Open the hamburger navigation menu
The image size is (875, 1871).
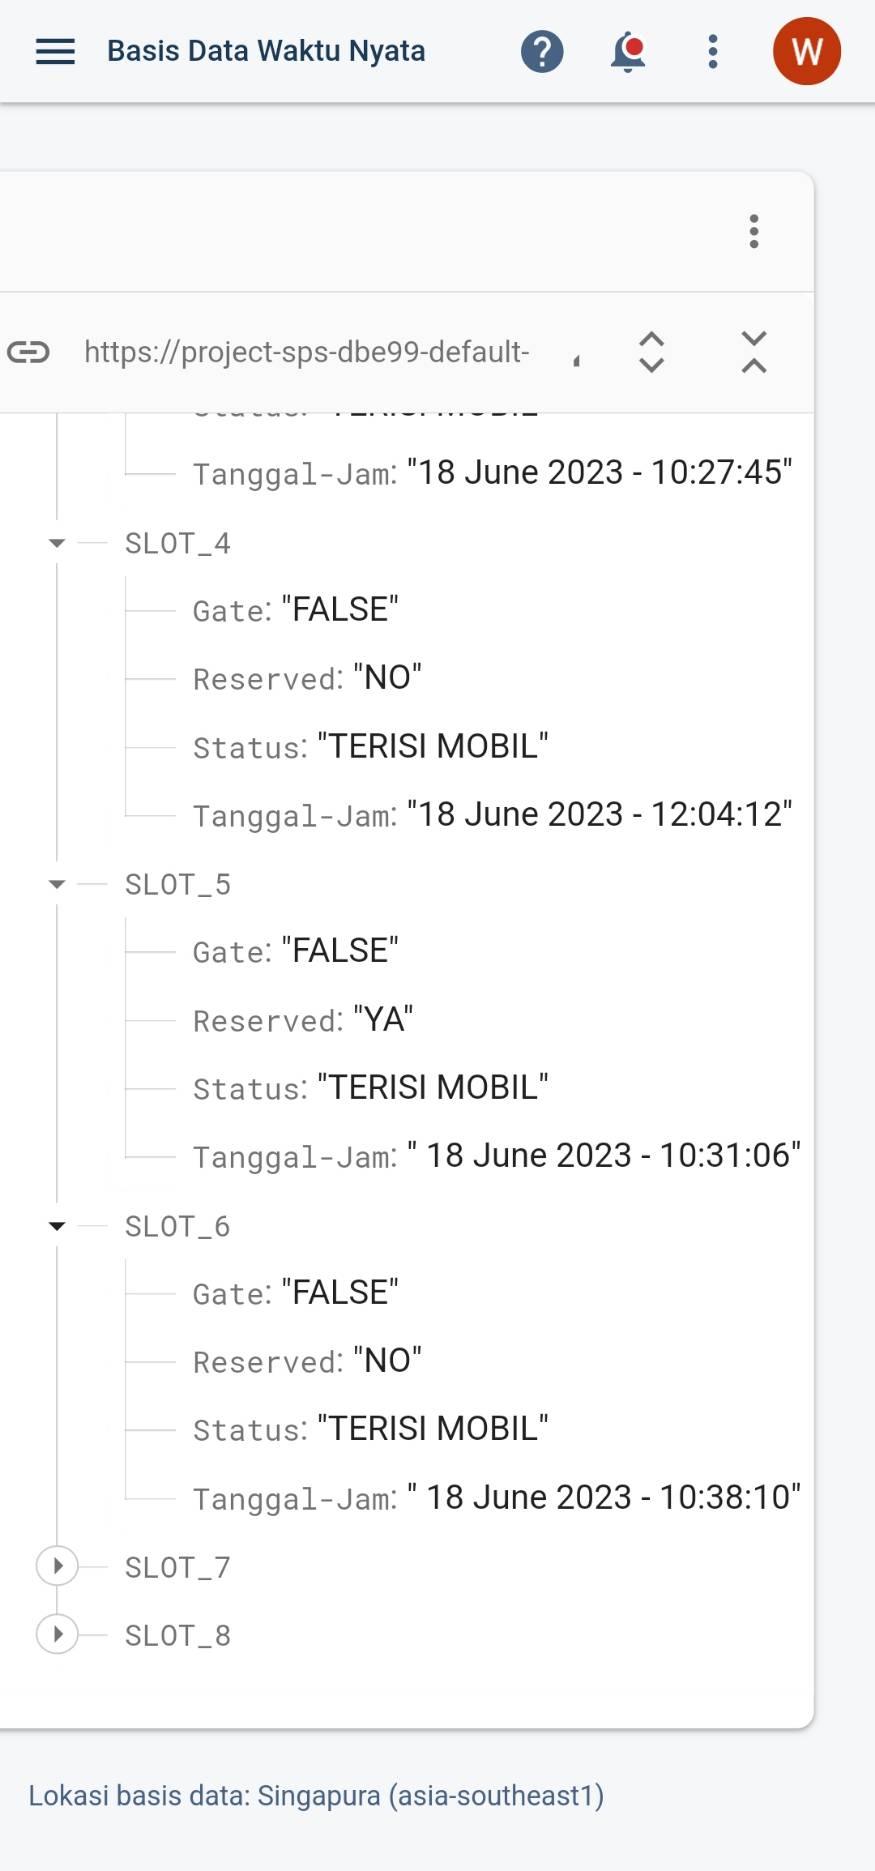pos(55,51)
